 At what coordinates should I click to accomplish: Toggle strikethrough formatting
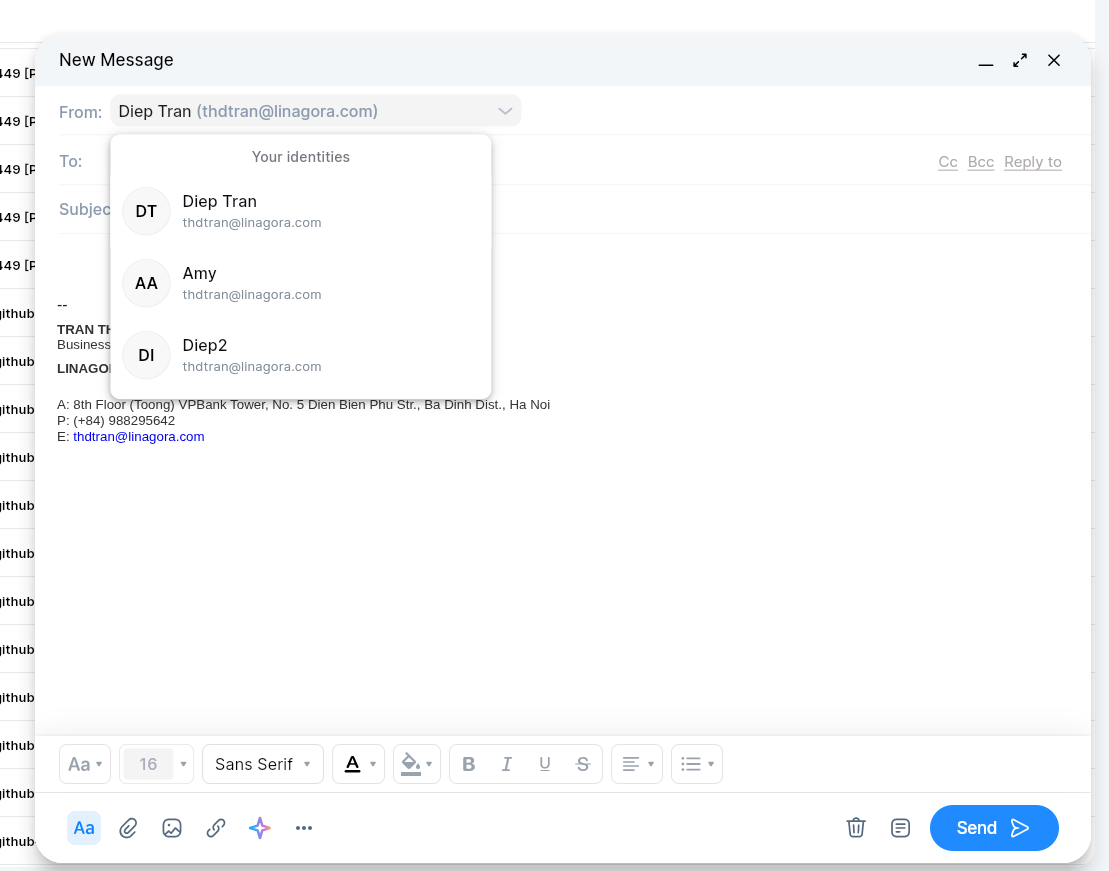point(583,764)
